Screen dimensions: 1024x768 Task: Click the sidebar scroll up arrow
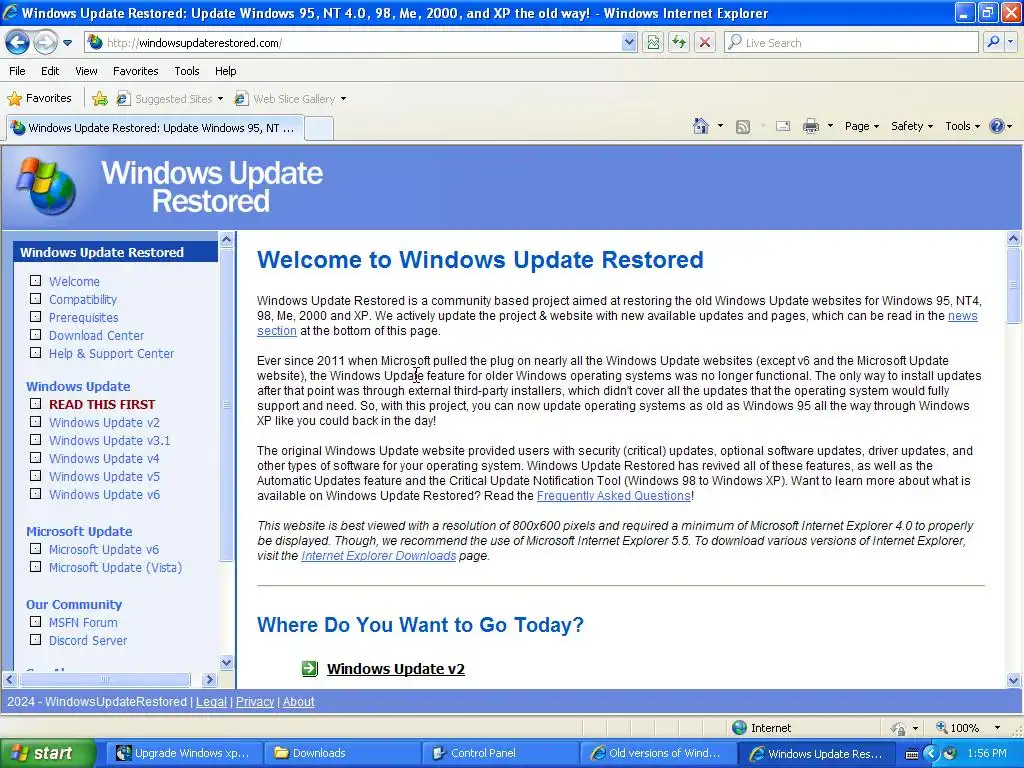[227, 239]
